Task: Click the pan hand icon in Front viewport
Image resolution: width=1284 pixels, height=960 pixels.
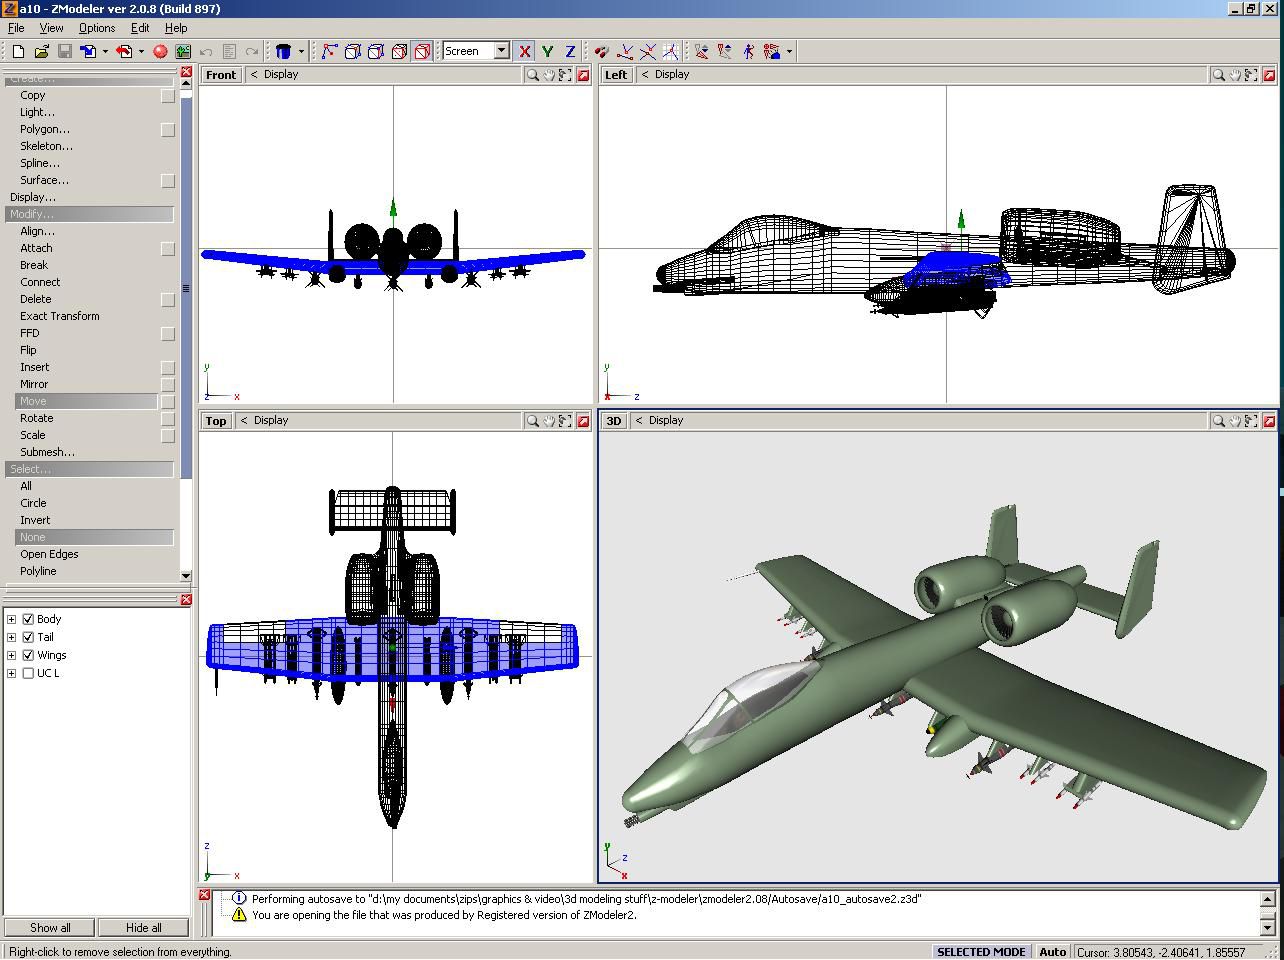Action: coord(547,74)
